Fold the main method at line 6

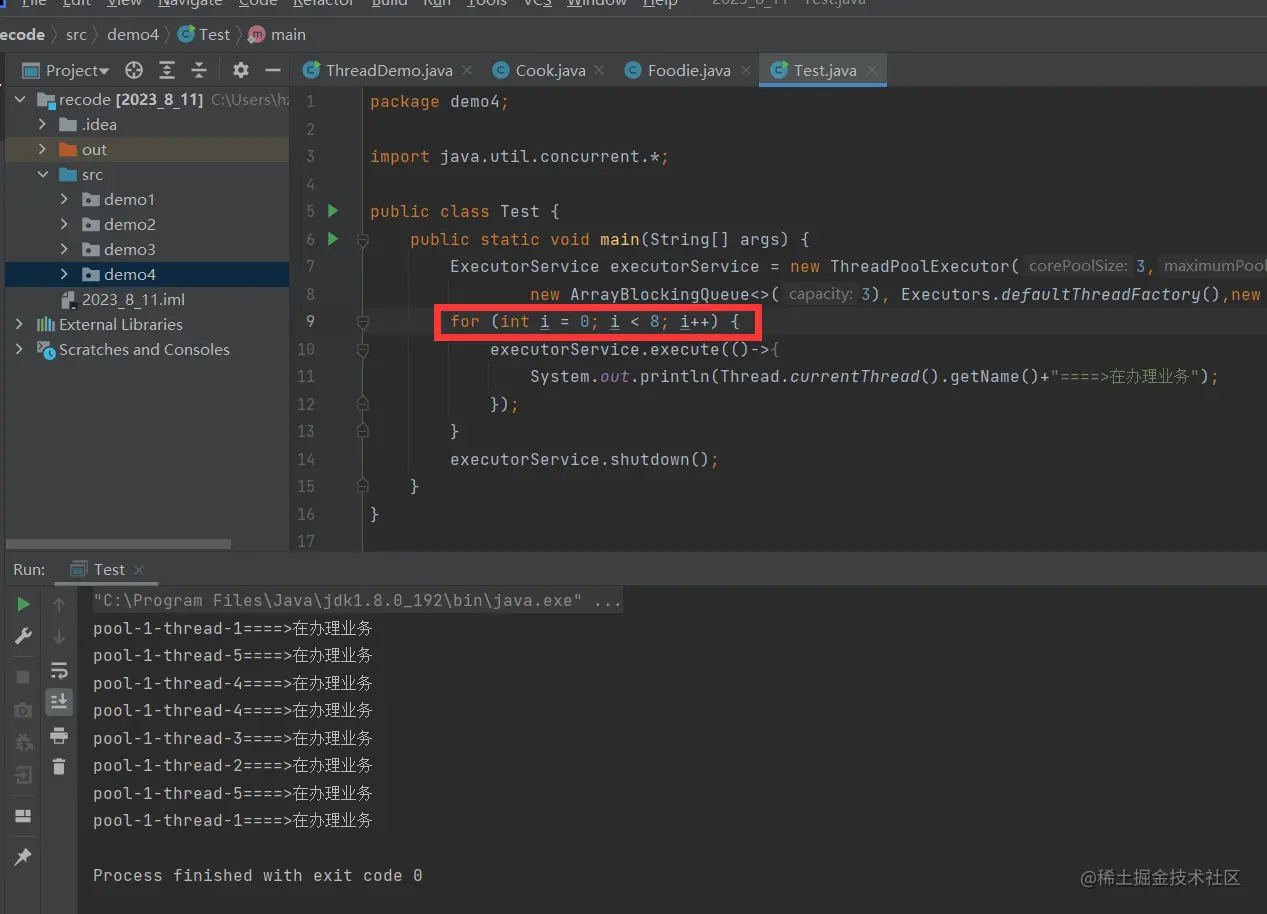(x=362, y=240)
